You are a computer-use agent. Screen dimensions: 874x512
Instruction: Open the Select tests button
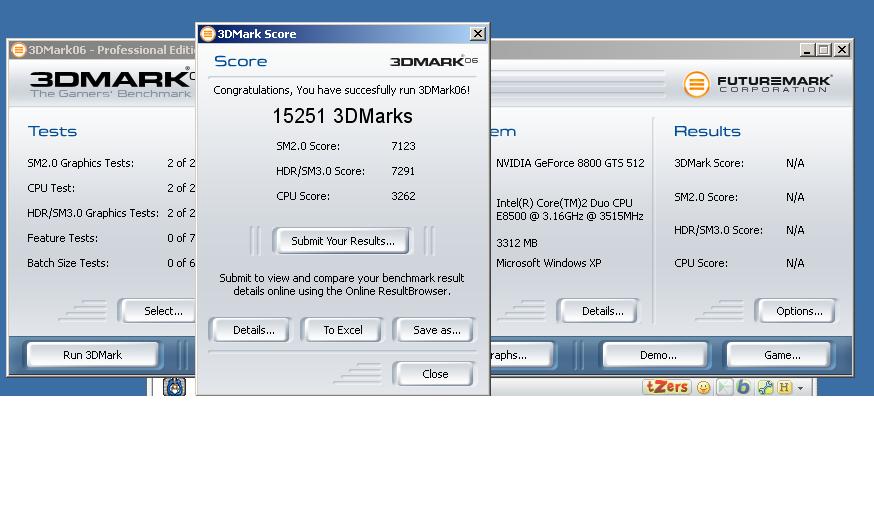pos(159,311)
